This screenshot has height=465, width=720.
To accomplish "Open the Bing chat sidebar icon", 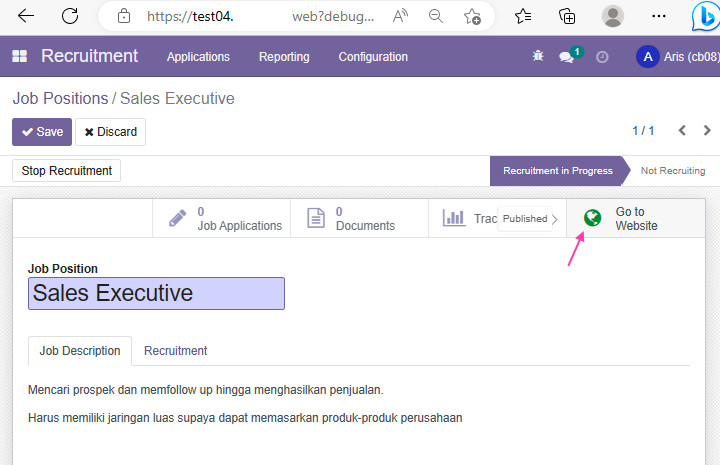I will coord(706,17).
